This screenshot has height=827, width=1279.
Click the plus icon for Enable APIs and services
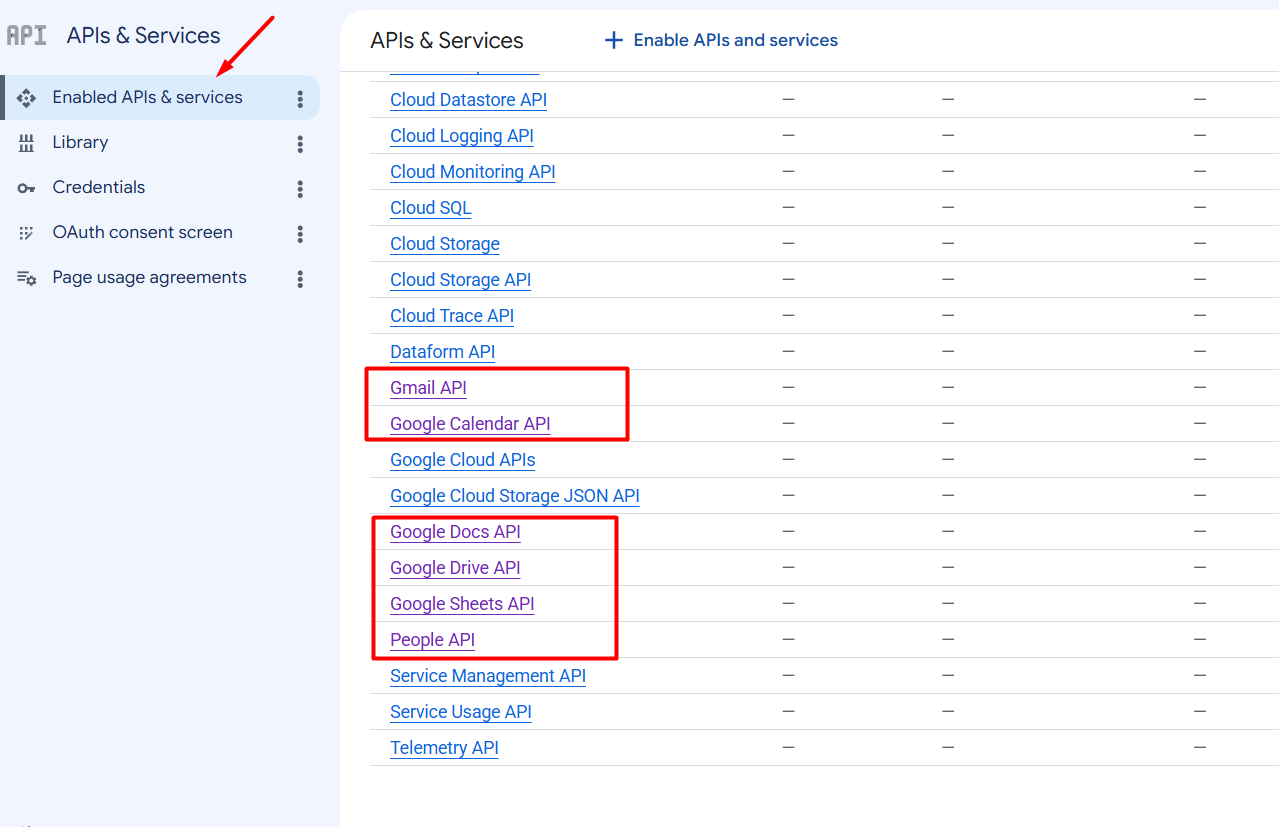[614, 40]
